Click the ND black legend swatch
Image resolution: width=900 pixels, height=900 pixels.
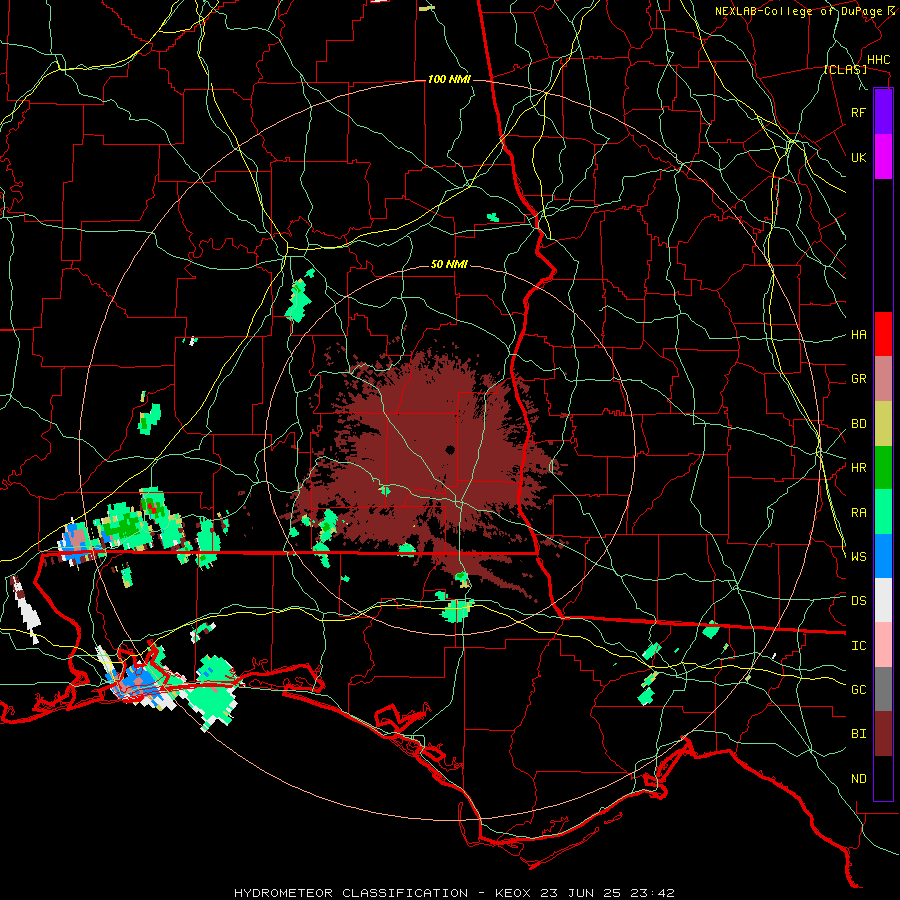pos(883,778)
